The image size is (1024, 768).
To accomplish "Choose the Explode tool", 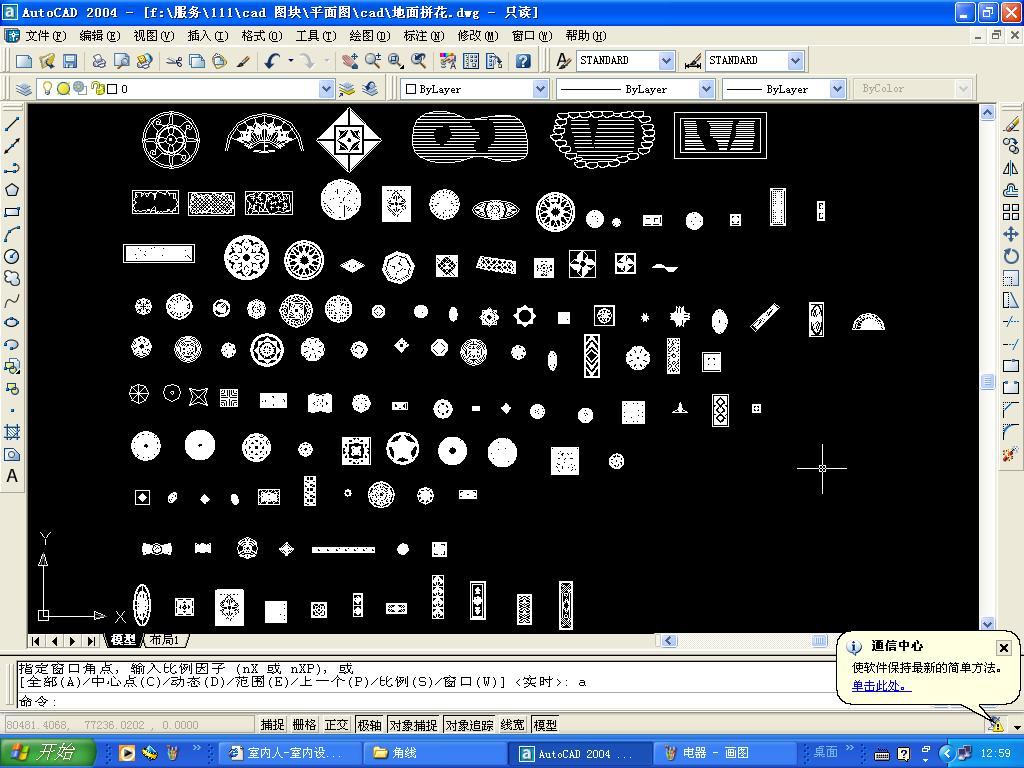I will [1010, 454].
